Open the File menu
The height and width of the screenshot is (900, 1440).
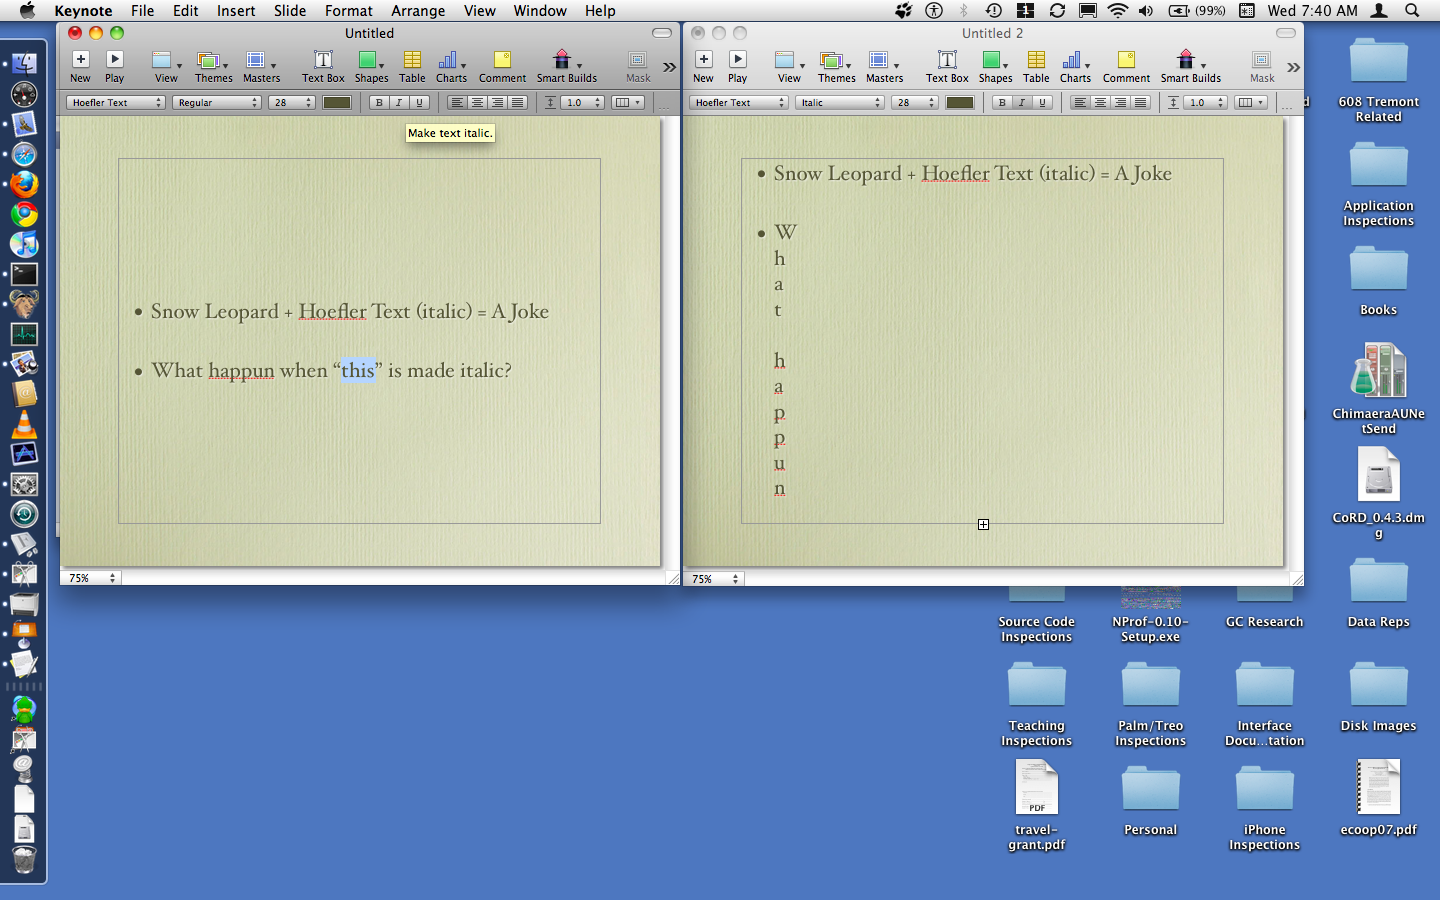coord(142,10)
